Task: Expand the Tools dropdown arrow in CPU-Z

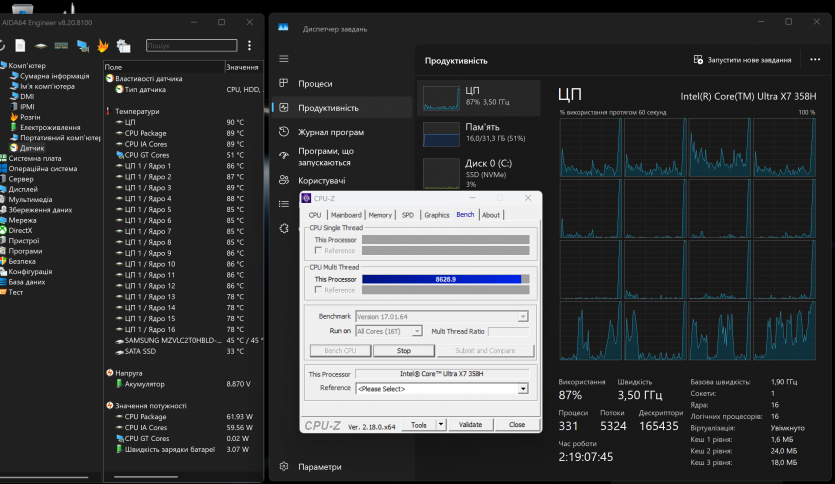Action: pyautogui.click(x=441, y=425)
